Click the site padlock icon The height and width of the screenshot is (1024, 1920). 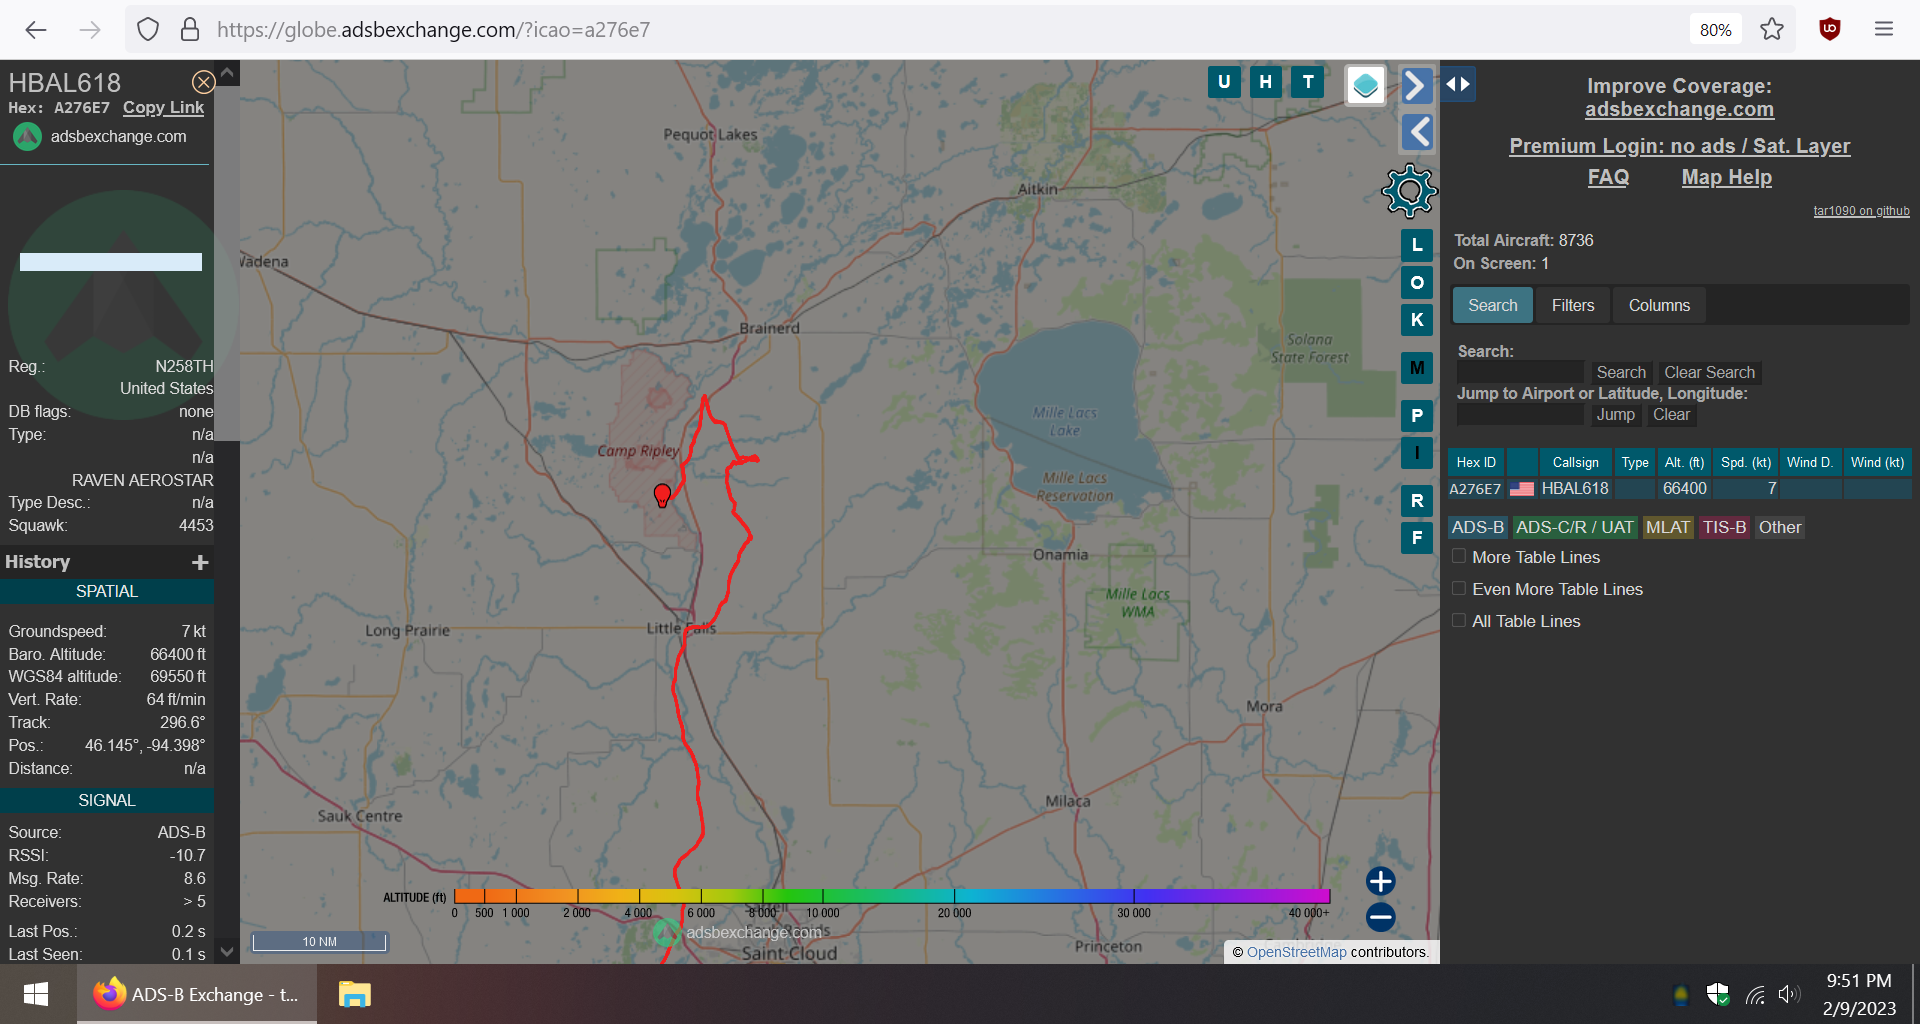[190, 30]
